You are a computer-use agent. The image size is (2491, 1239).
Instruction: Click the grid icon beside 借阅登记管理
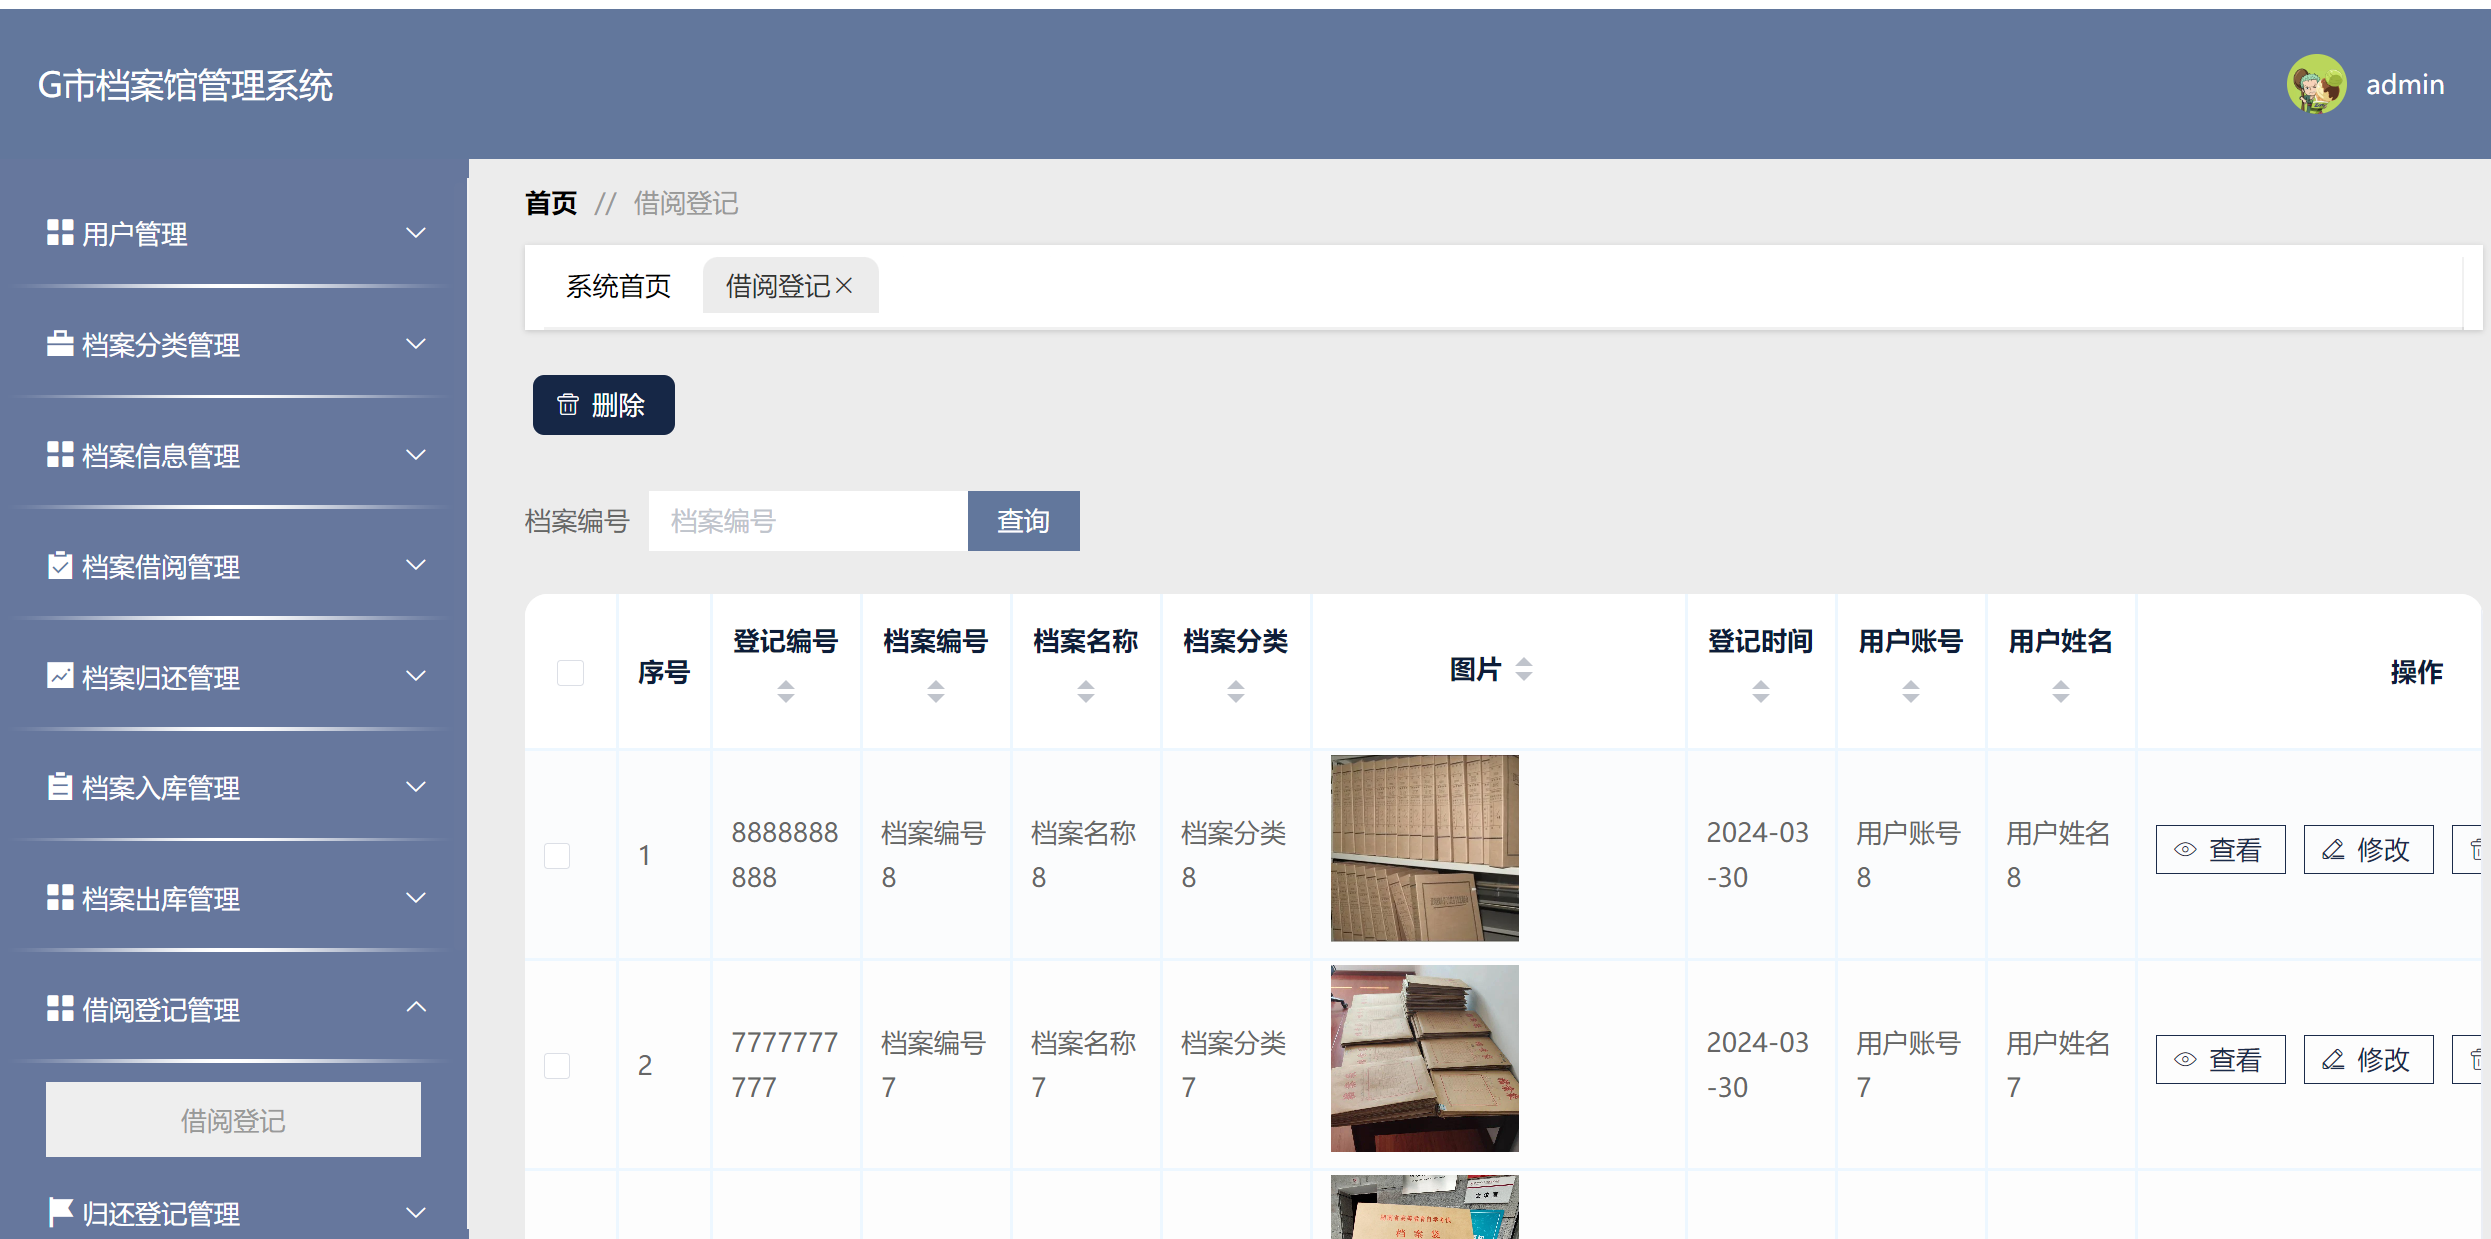(60, 1008)
